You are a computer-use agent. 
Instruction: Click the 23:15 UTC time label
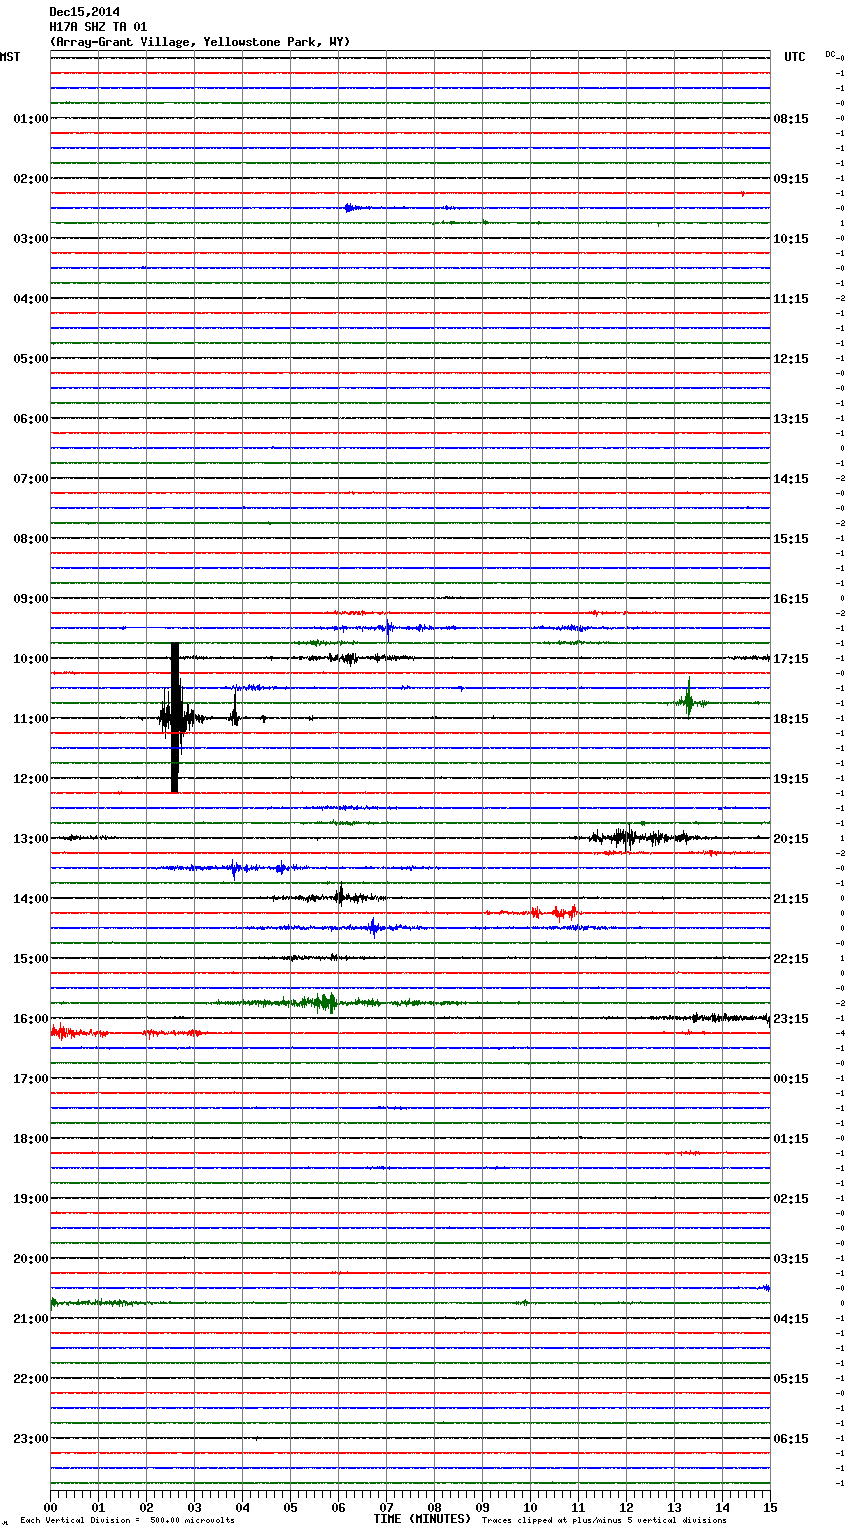point(791,1019)
